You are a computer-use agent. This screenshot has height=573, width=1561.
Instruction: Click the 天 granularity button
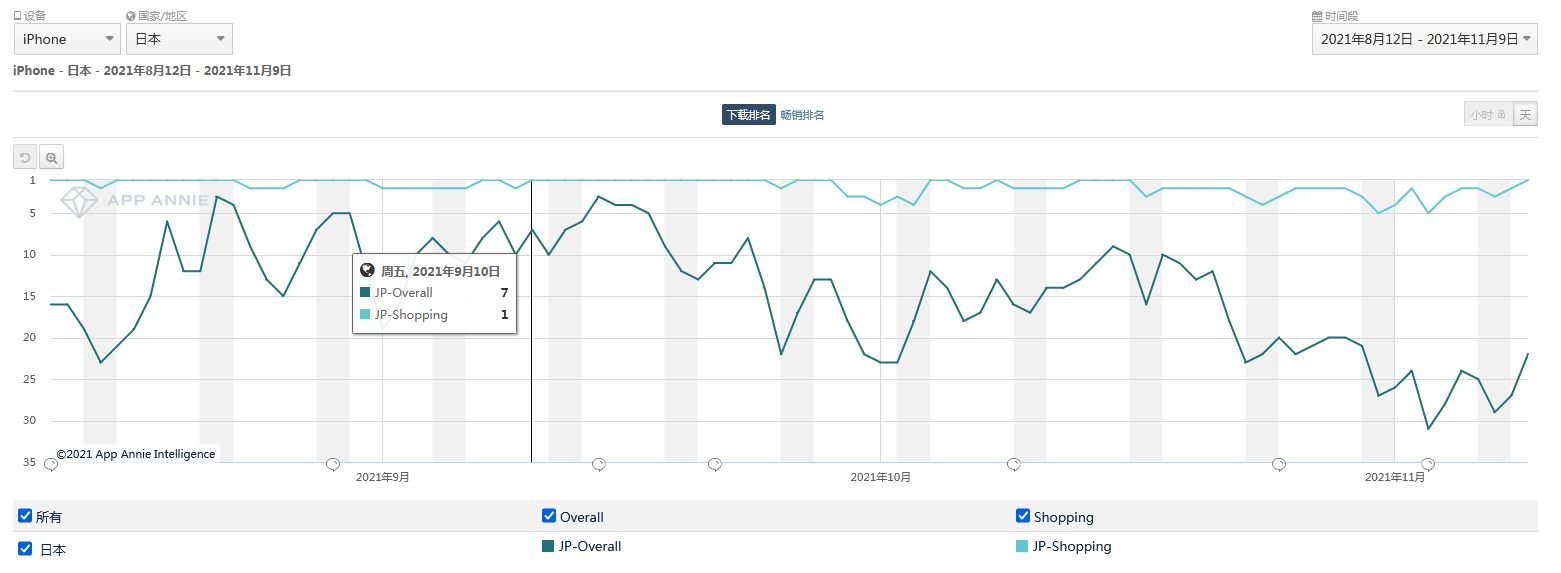[x=1525, y=115]
